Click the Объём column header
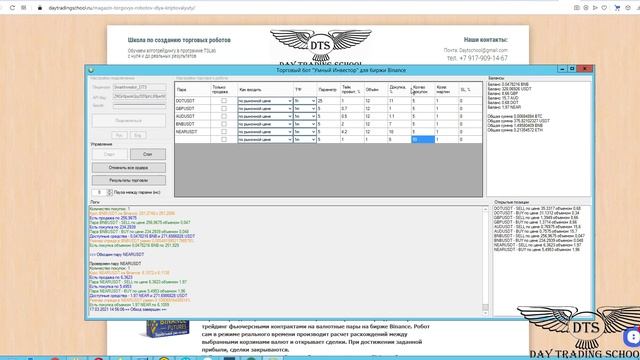640x360 pixels. click(376, 90)
